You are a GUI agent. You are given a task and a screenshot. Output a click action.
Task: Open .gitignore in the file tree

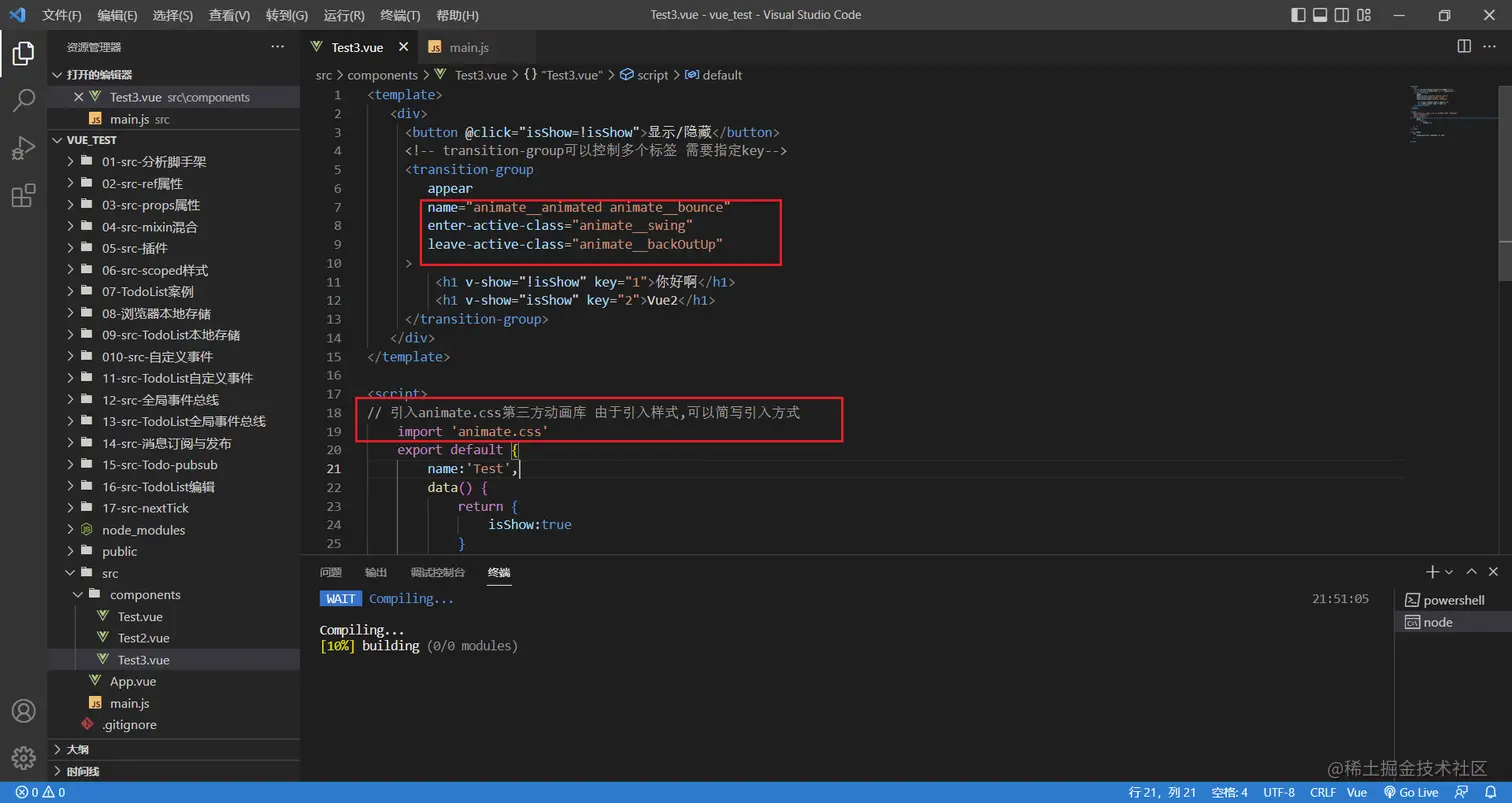174,725
